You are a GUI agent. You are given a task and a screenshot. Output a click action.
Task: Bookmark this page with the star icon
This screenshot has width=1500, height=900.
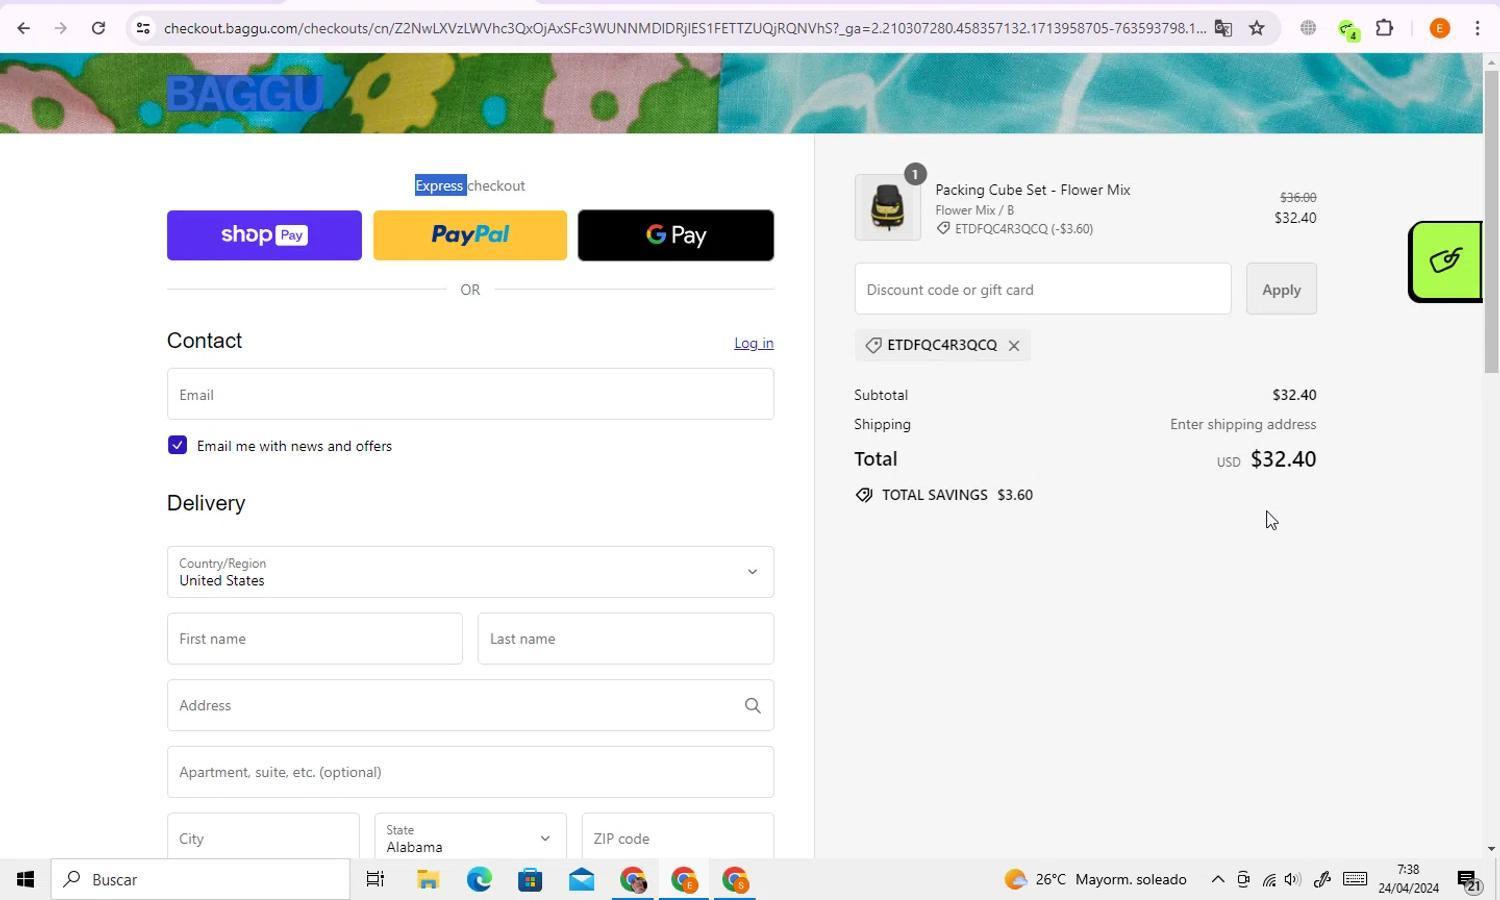pos(1257,28)
